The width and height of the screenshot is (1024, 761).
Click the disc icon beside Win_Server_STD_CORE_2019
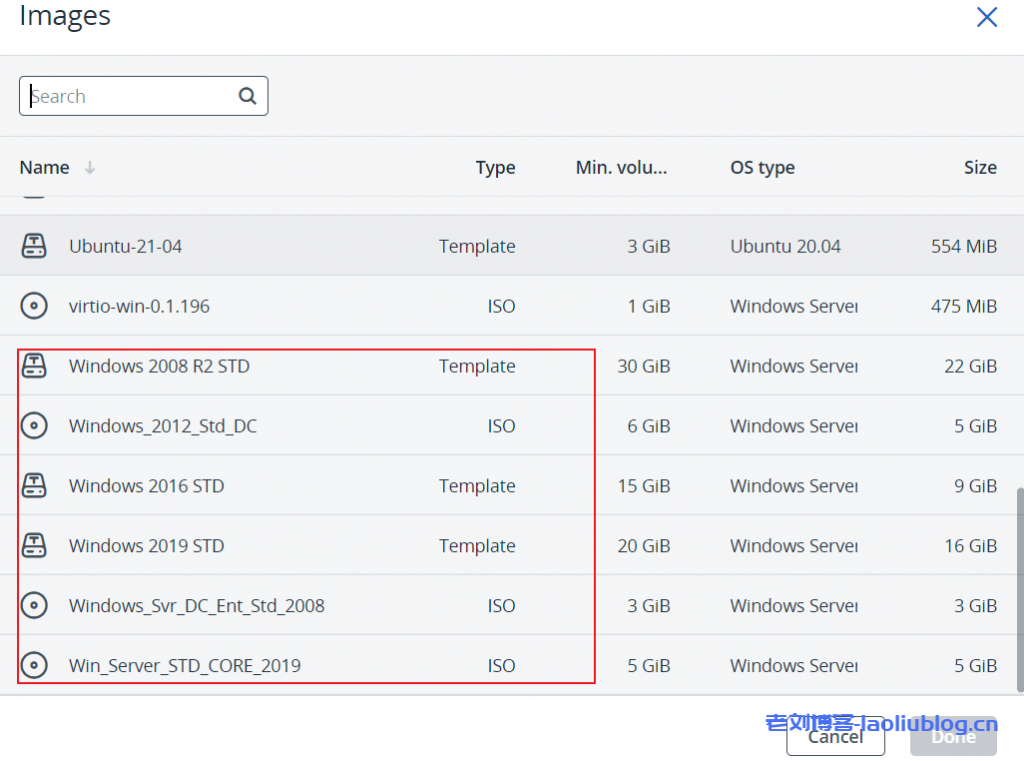[x=34, y=666]
